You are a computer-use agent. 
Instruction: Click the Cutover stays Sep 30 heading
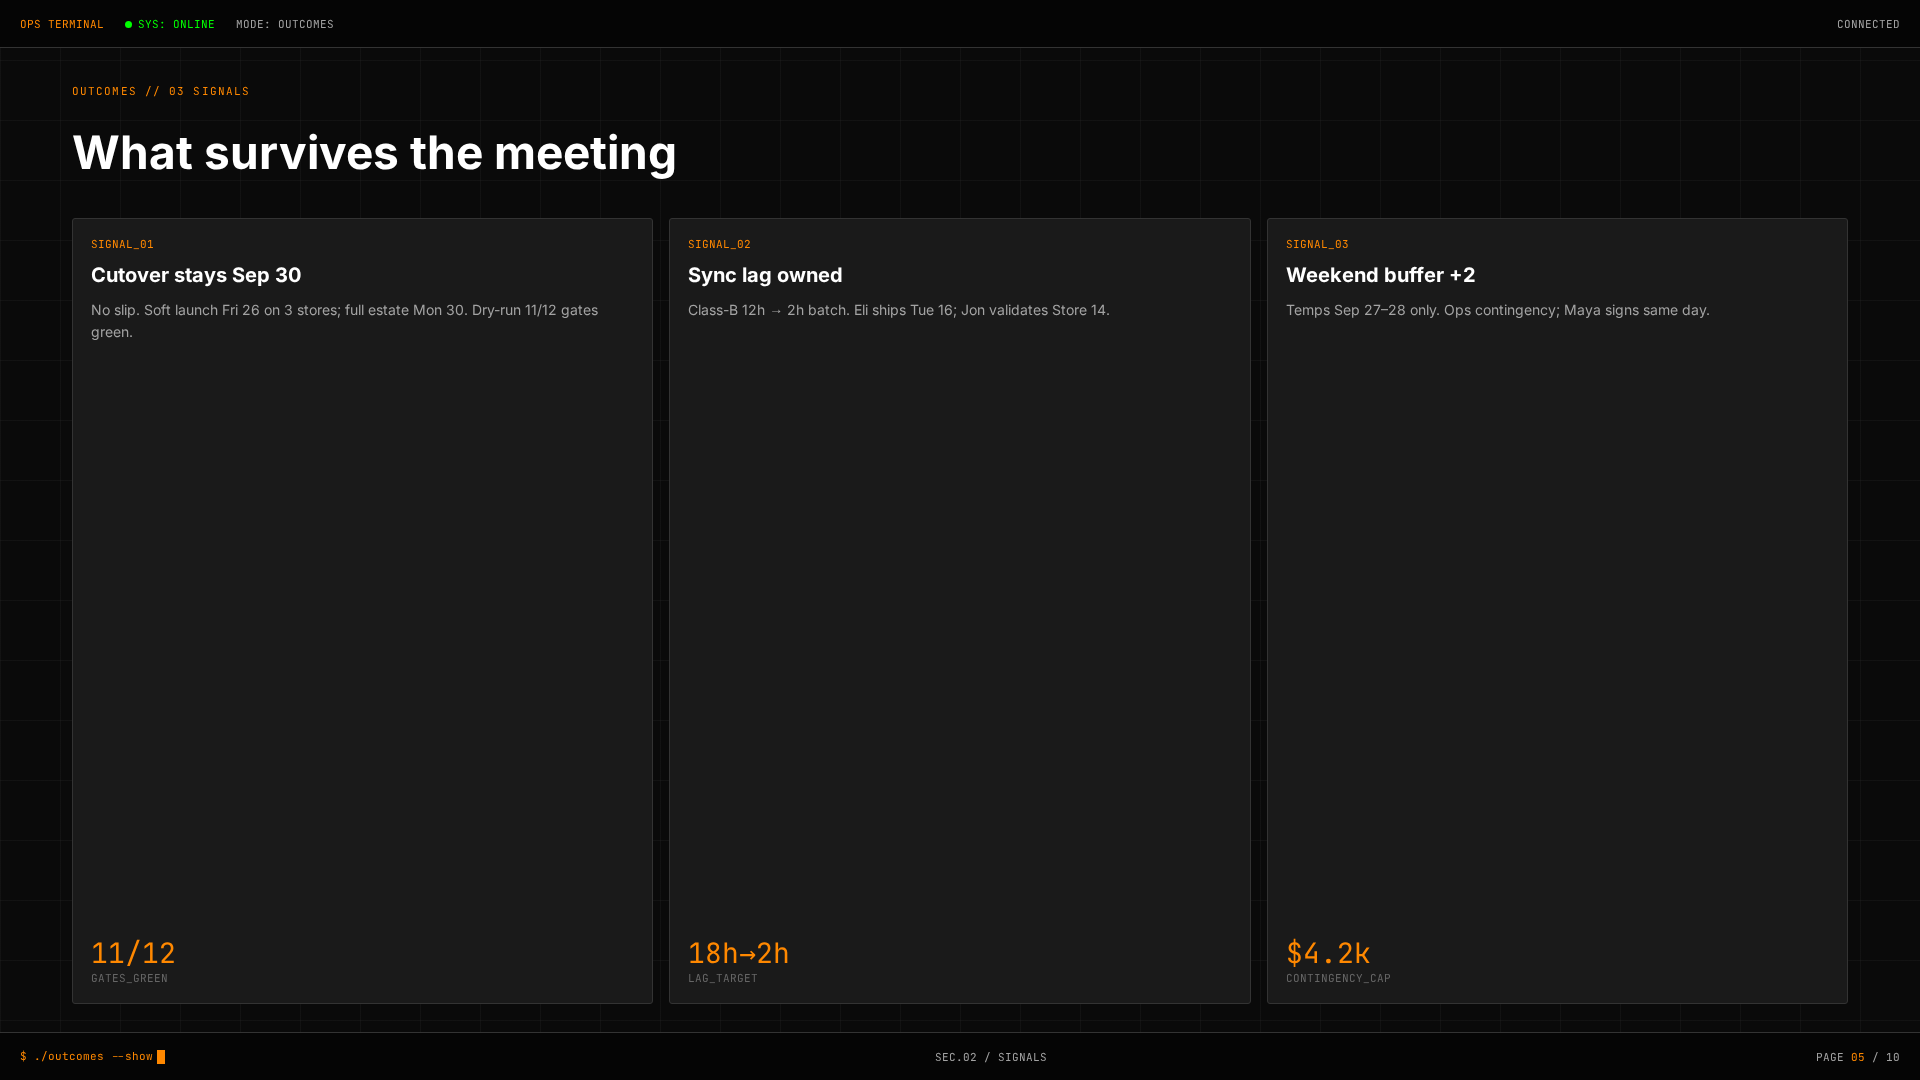click(196, 275)
